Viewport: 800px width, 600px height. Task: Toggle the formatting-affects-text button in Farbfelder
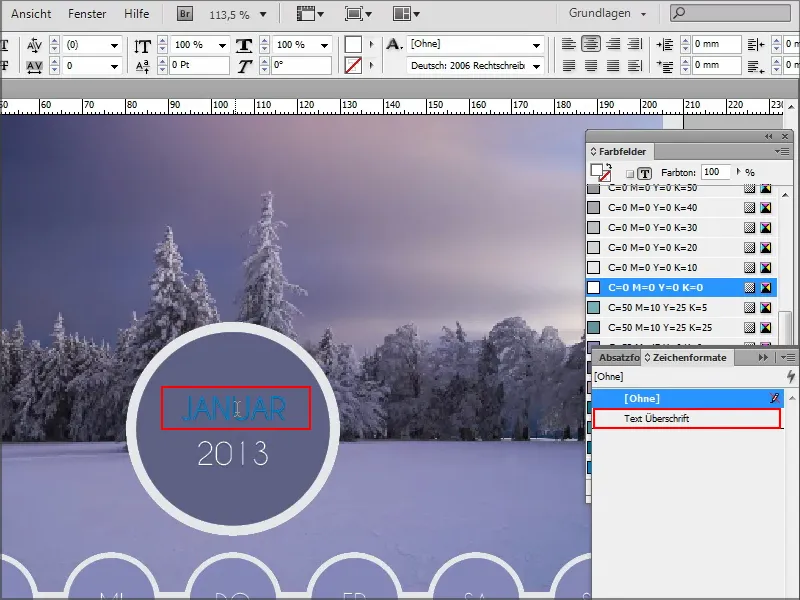[x=644, y=171]
